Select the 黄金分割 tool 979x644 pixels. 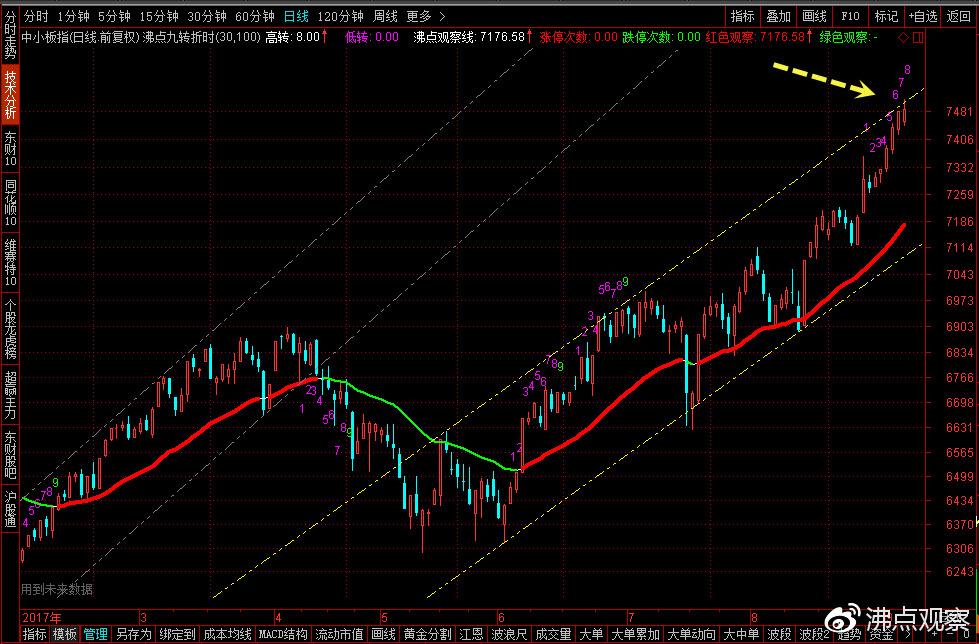click(x=427, y=634)
